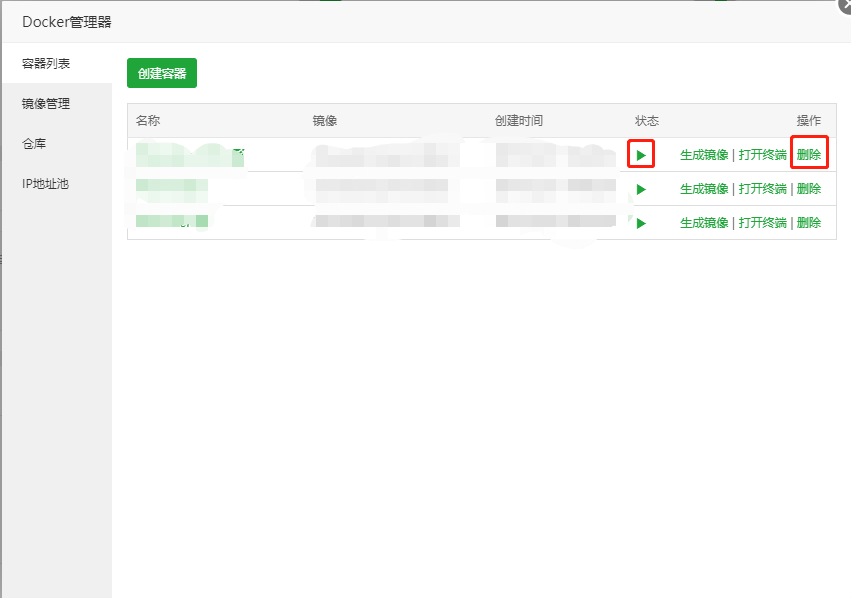Close the Docker管理器 dialog
The image size is (851, 598).
tap(845, 4)
